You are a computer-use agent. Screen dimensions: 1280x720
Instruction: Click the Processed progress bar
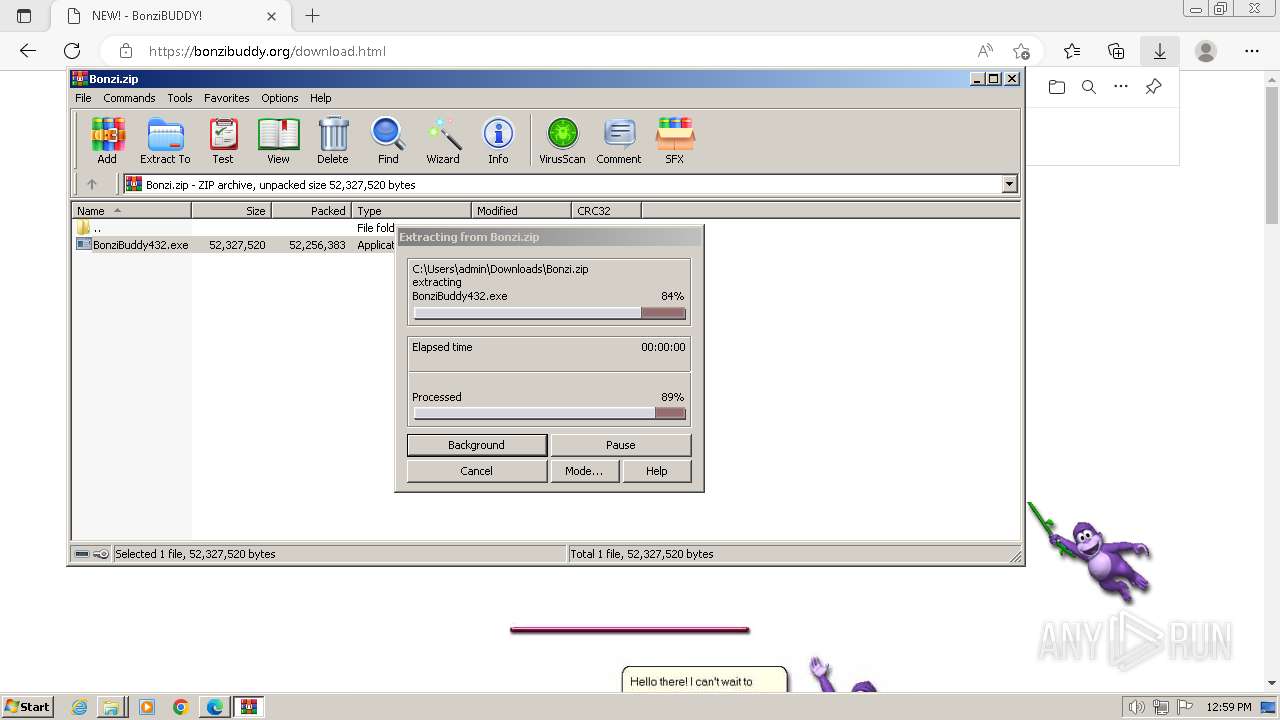pyautogui.click(x=549, y=413)
